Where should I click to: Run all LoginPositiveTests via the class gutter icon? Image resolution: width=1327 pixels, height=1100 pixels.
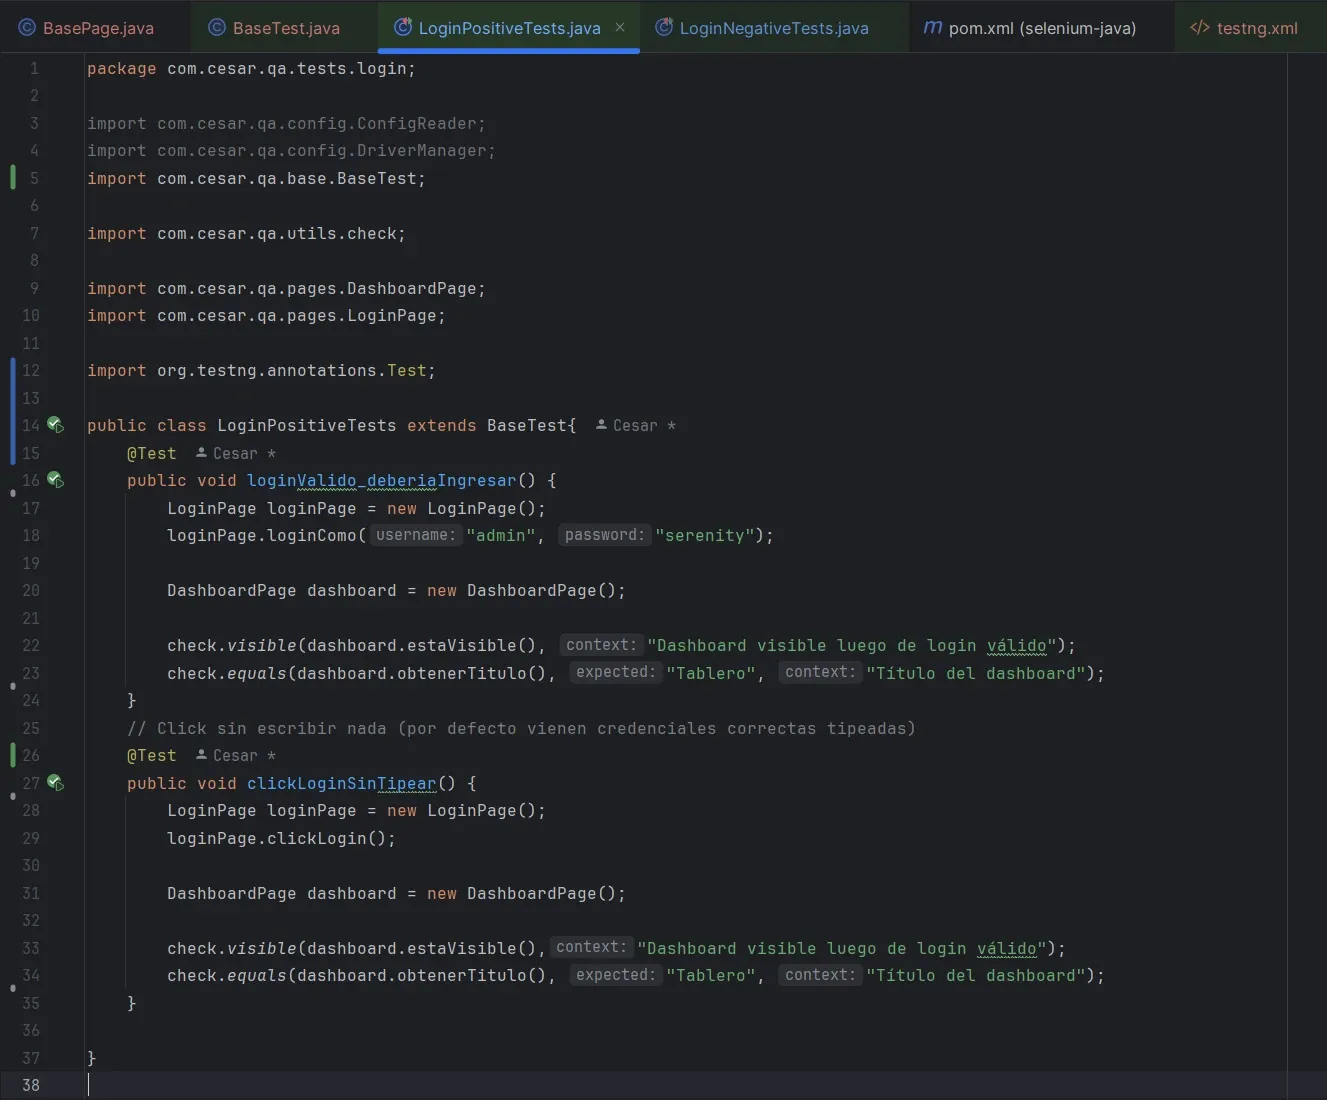[56, 425]
